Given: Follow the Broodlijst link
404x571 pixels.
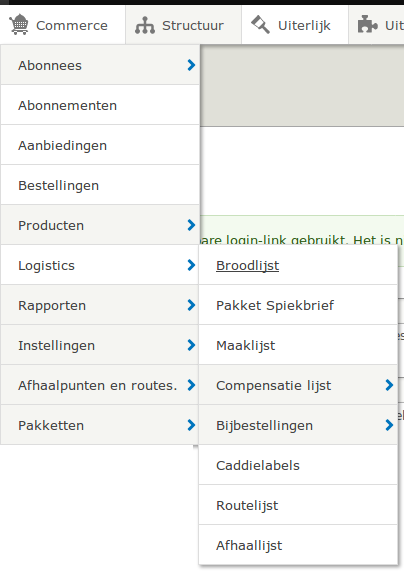Looking at the screenshot, I should pyautogui.click(x=247, y=265).
